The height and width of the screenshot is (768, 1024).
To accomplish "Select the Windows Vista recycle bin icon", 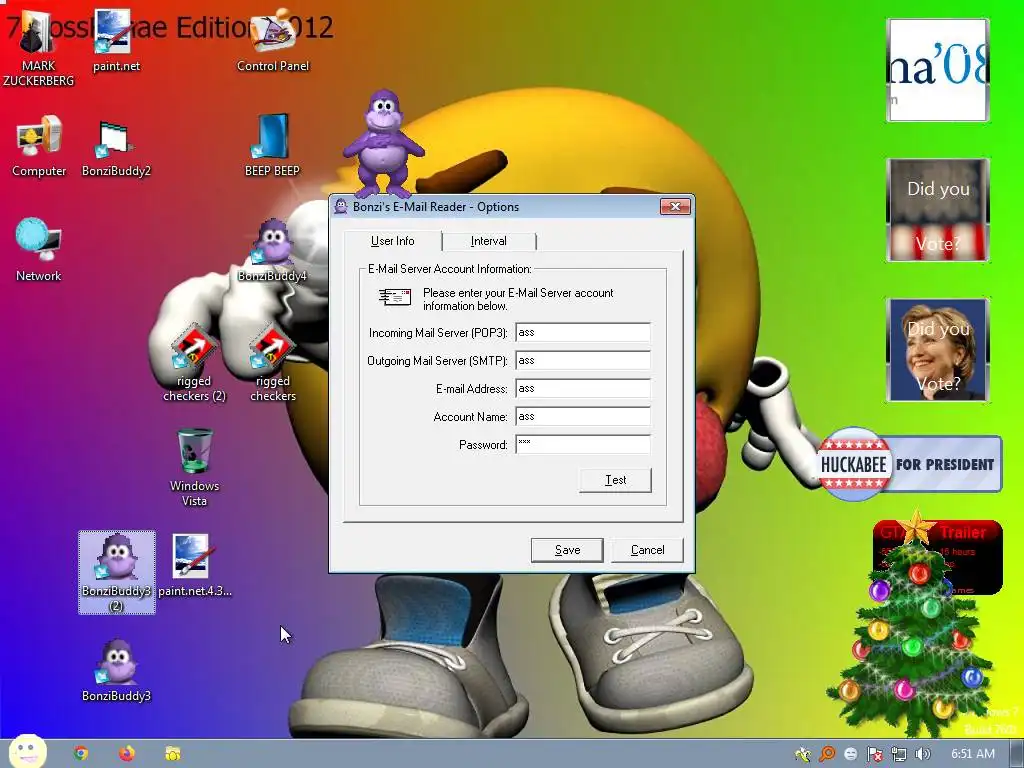I will (195, 468).
